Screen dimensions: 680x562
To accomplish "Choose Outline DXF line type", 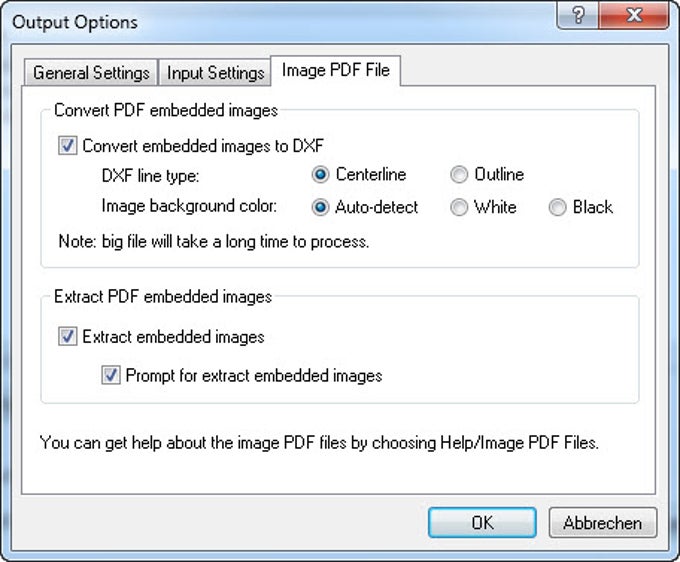I will pos(459,175).
